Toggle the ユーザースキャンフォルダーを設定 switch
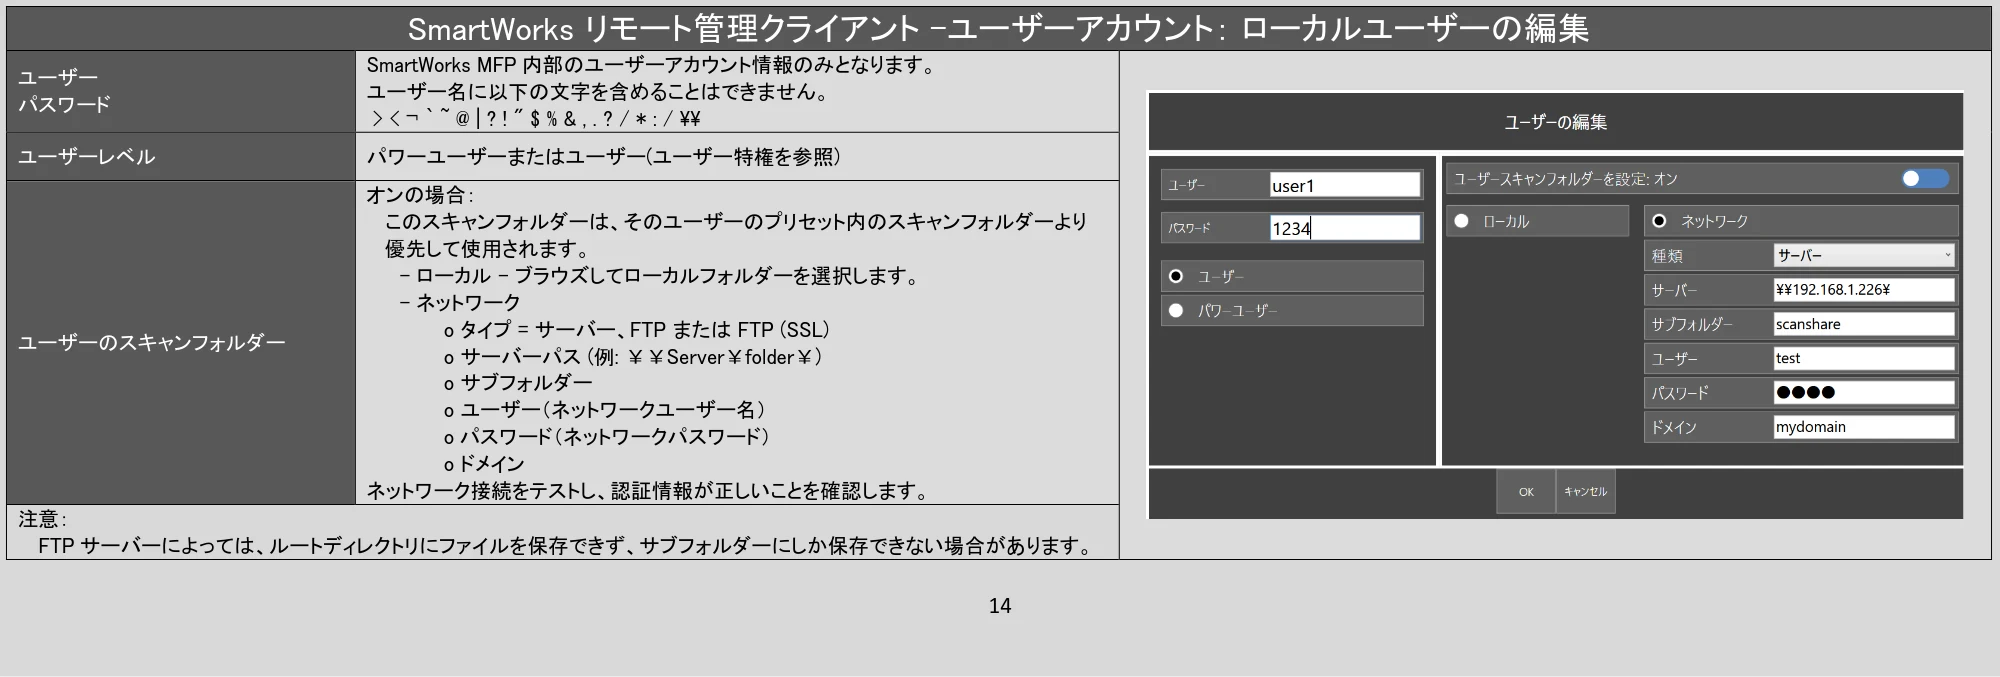 pyautogui.click(x=1925, y=179)
